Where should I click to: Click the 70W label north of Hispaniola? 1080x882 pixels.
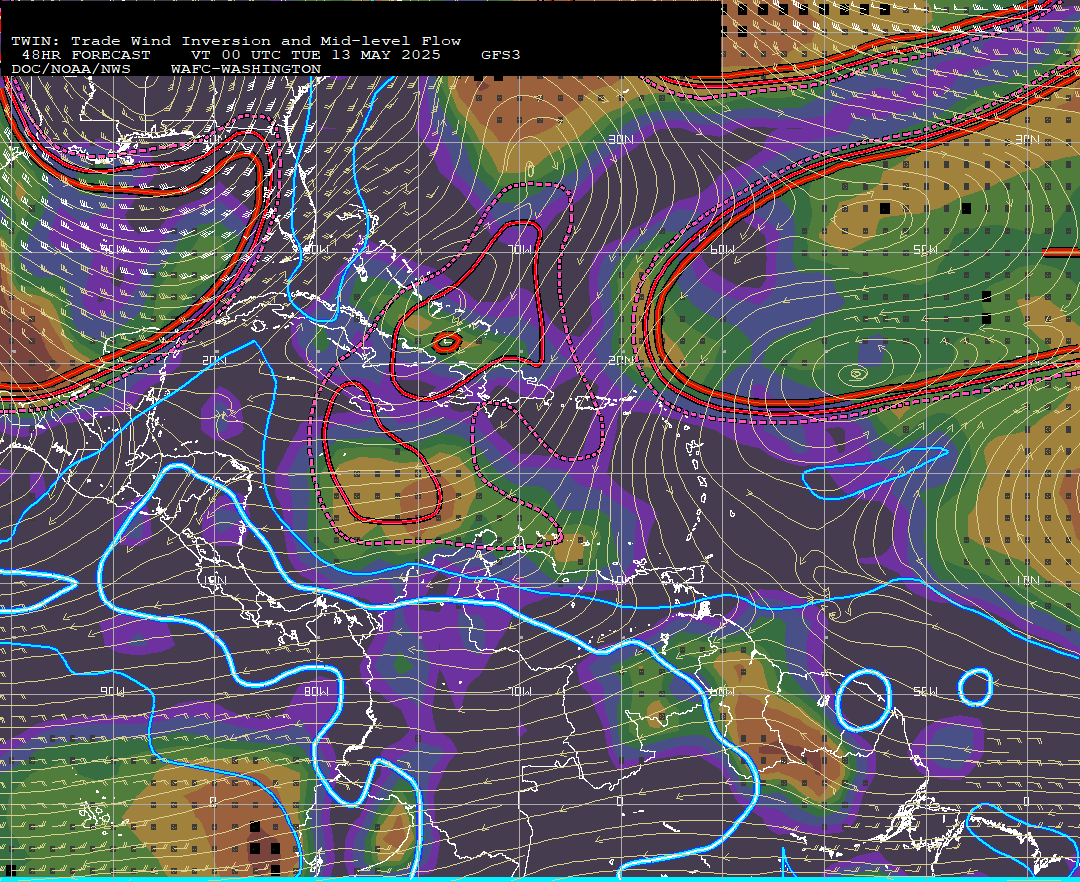click(x=521, y=249)
